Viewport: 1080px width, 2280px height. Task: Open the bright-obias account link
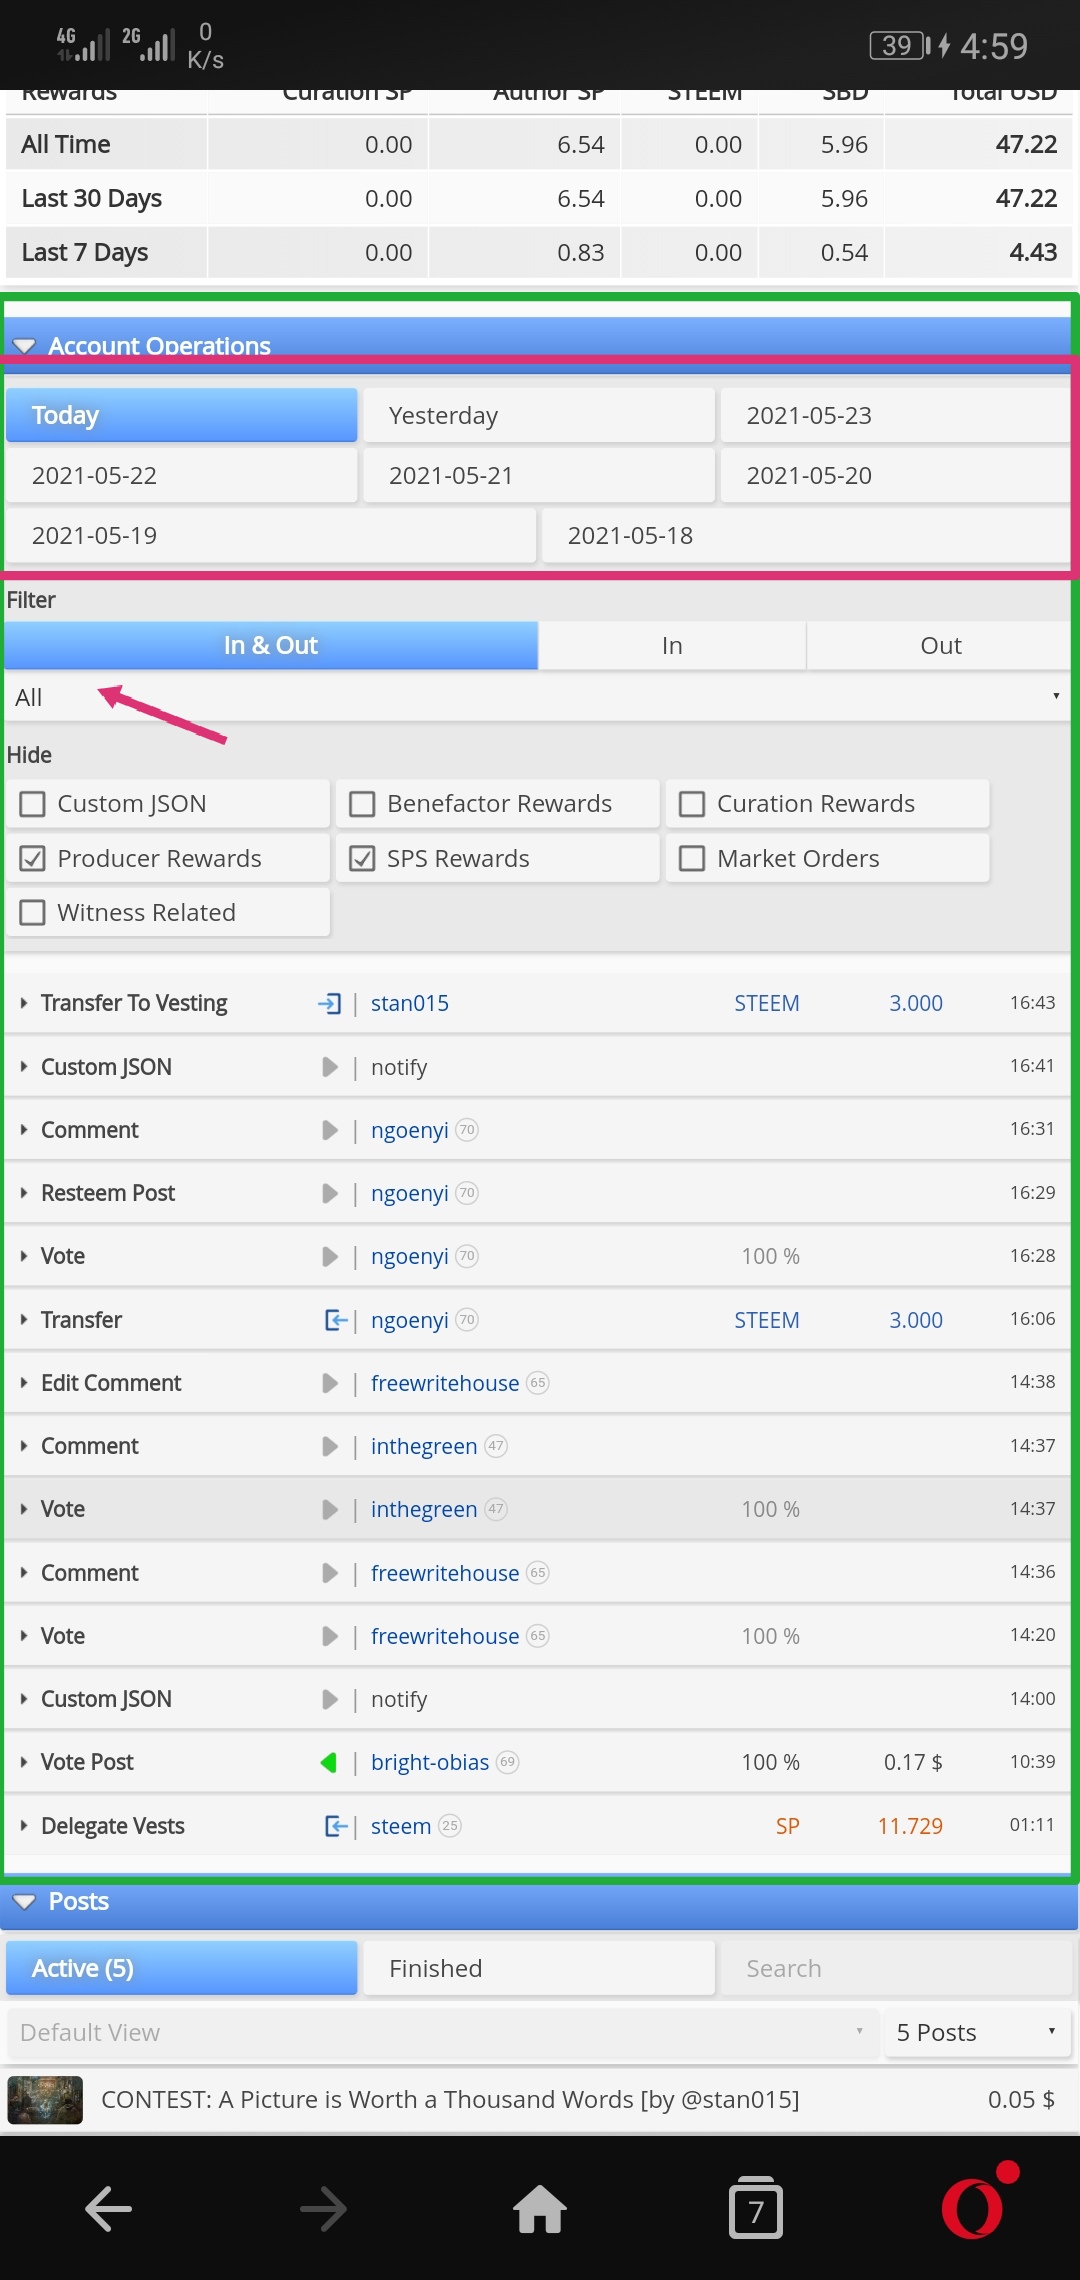(430, 1762)
